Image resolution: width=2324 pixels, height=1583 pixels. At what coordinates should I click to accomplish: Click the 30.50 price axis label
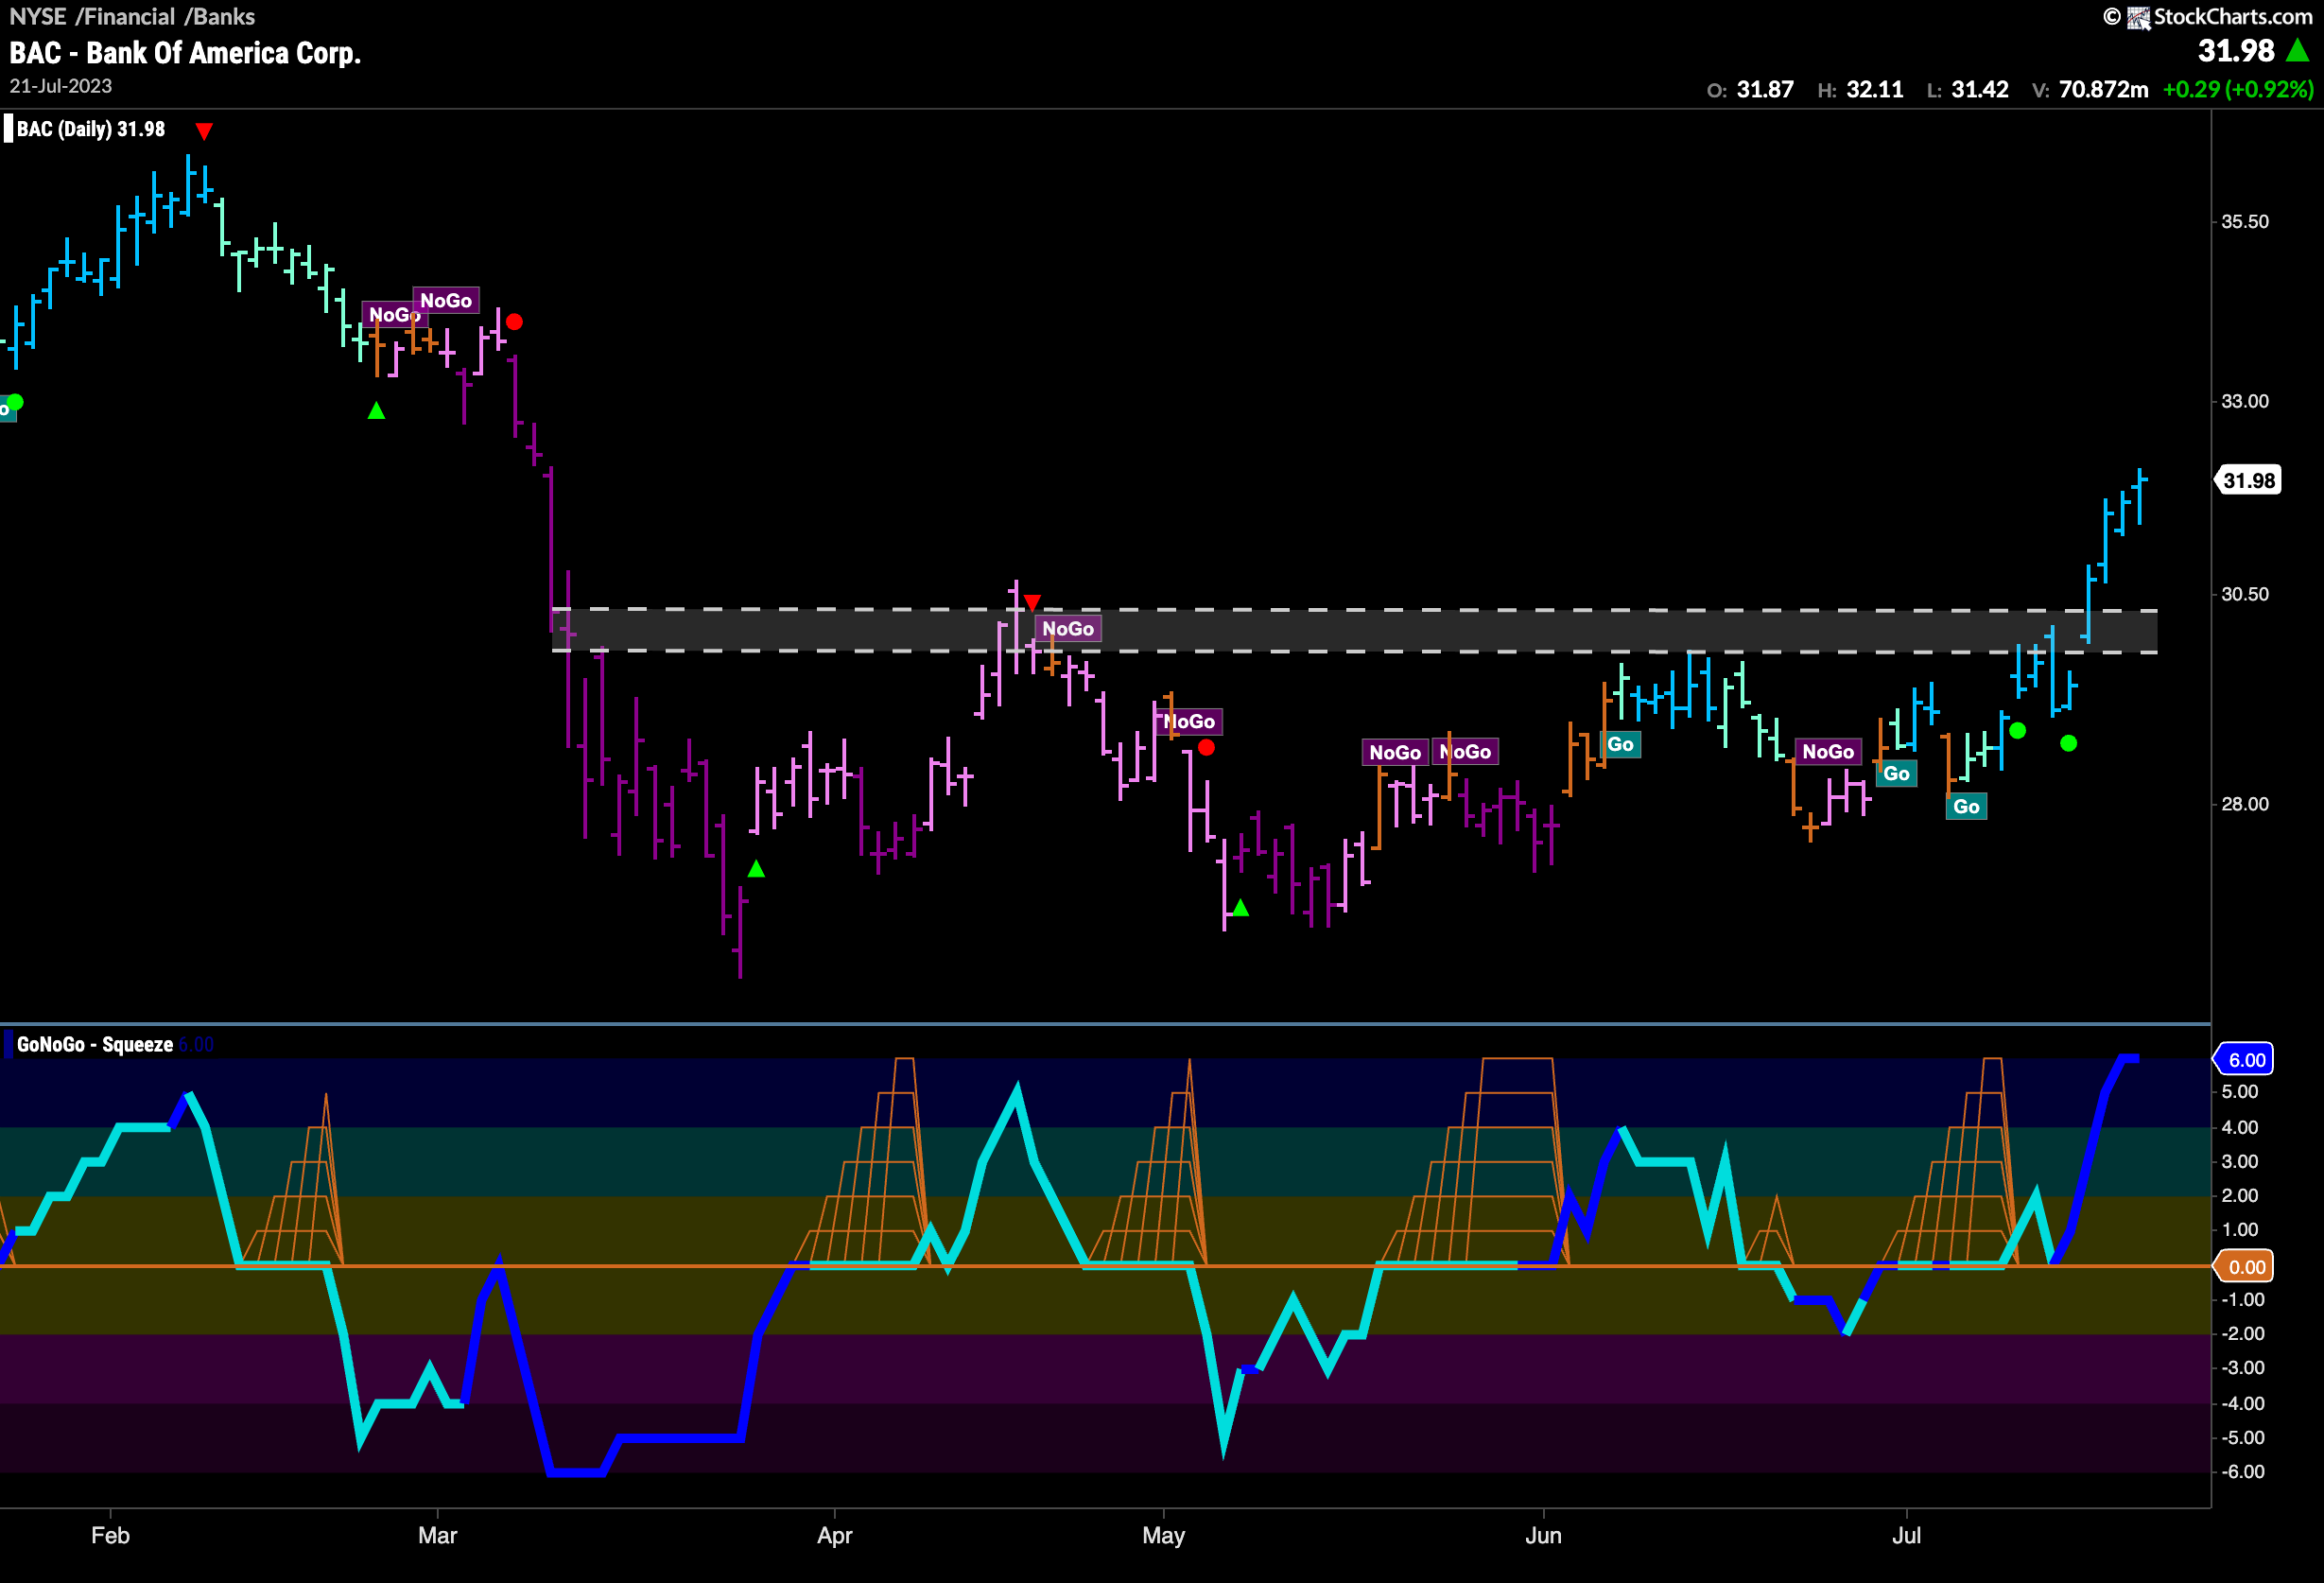tap(2245, 594)
